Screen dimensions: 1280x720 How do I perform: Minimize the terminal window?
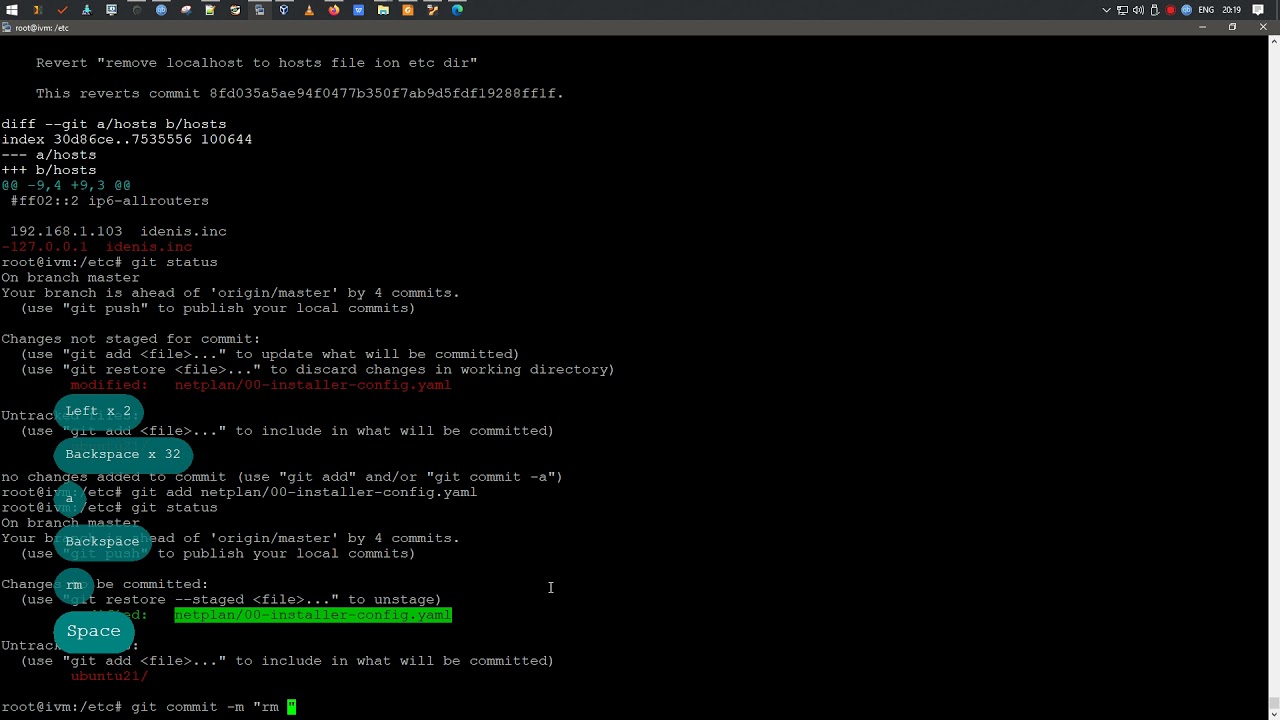(x=1202, y=27)
